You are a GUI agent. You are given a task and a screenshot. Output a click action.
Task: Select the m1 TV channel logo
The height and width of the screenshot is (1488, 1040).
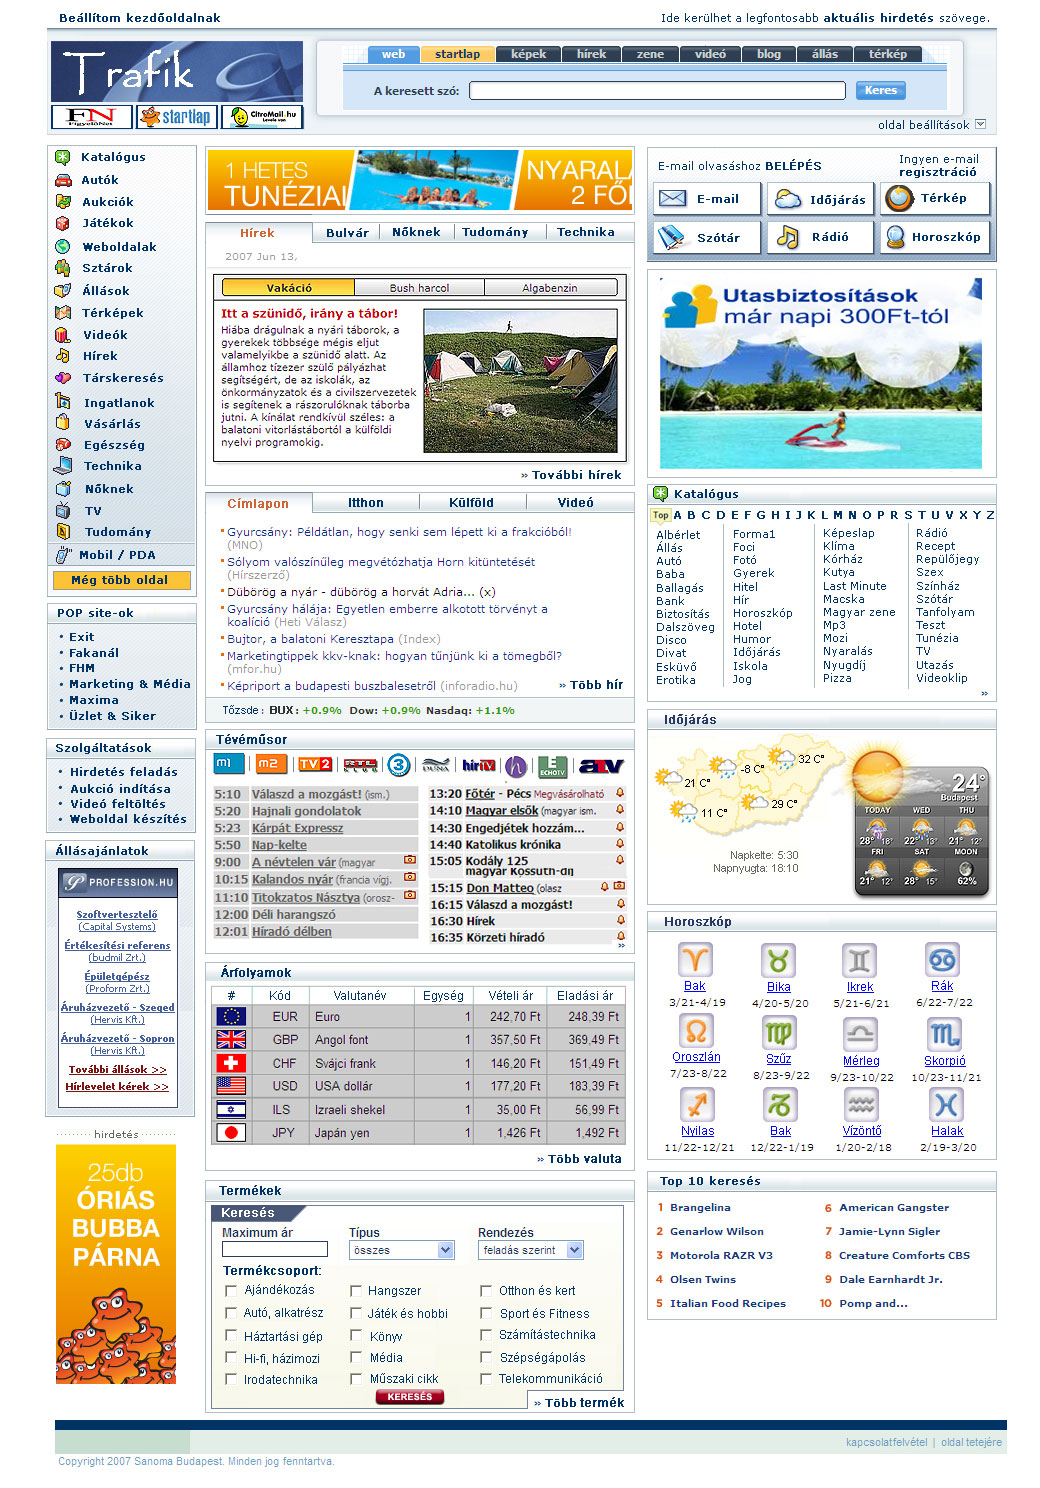click(229, 765)
